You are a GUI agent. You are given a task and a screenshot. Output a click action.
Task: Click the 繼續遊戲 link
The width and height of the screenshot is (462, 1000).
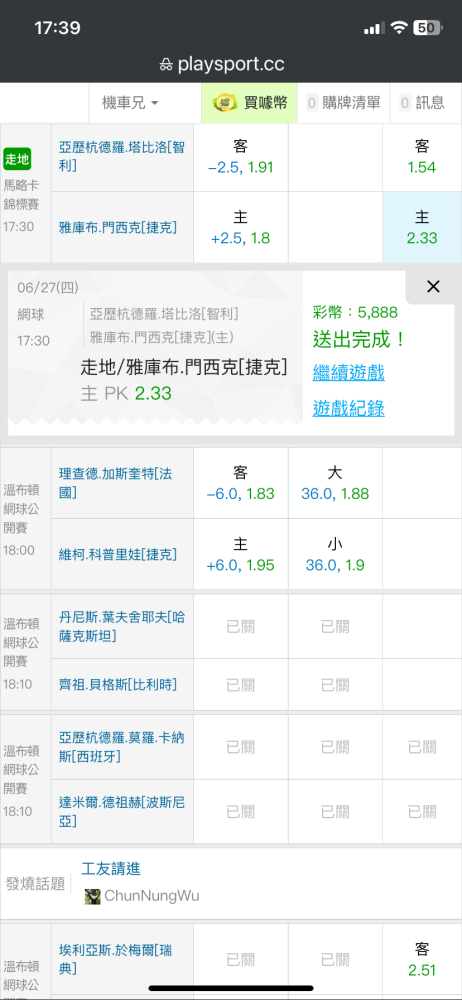point(348,372)
